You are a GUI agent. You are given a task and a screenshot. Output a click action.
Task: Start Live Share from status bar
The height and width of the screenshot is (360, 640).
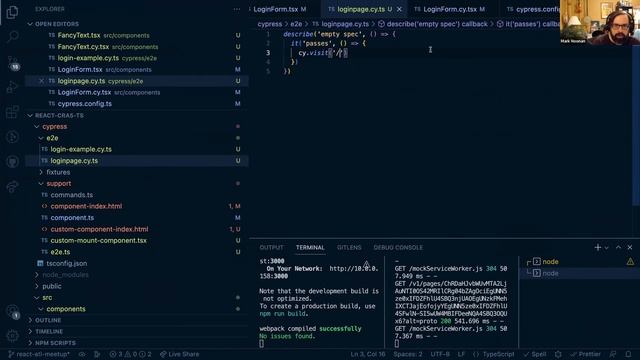coord(180,354)
